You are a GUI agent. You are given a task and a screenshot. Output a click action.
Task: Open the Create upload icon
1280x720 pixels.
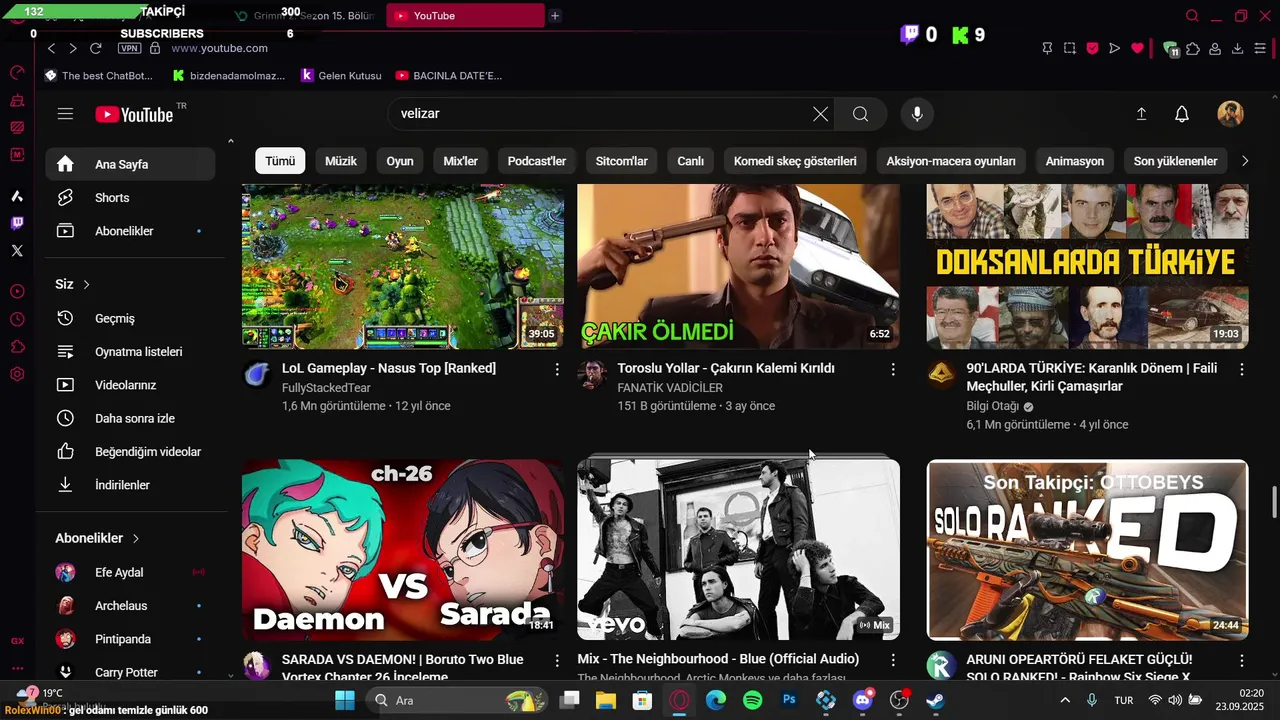coord(1141,114)
